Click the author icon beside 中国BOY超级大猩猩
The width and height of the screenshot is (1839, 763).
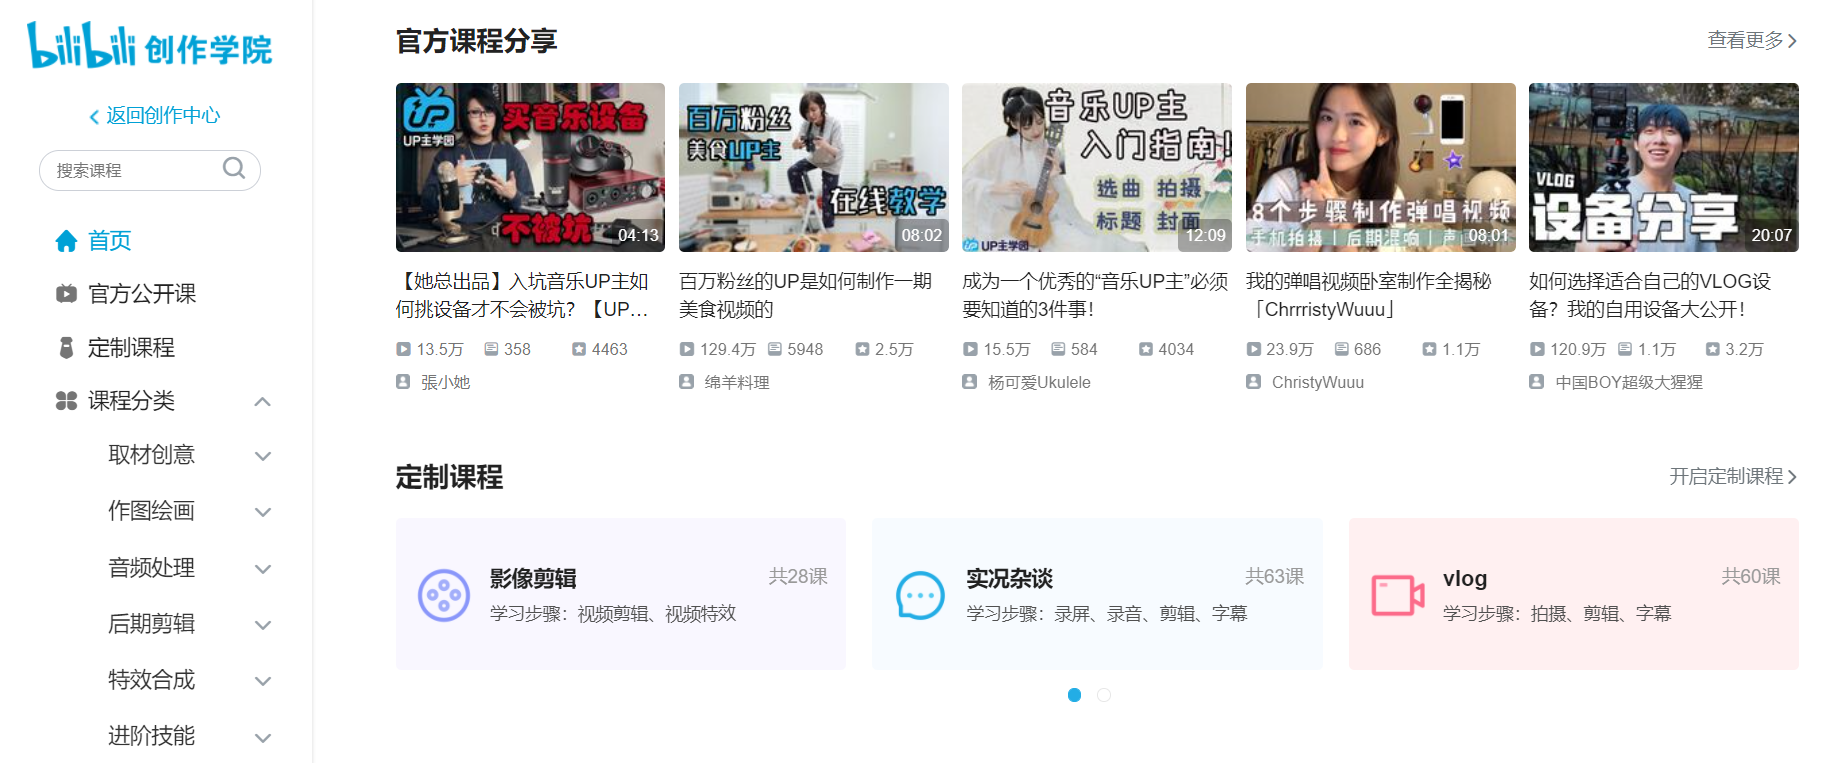[x=1537, y=382]
